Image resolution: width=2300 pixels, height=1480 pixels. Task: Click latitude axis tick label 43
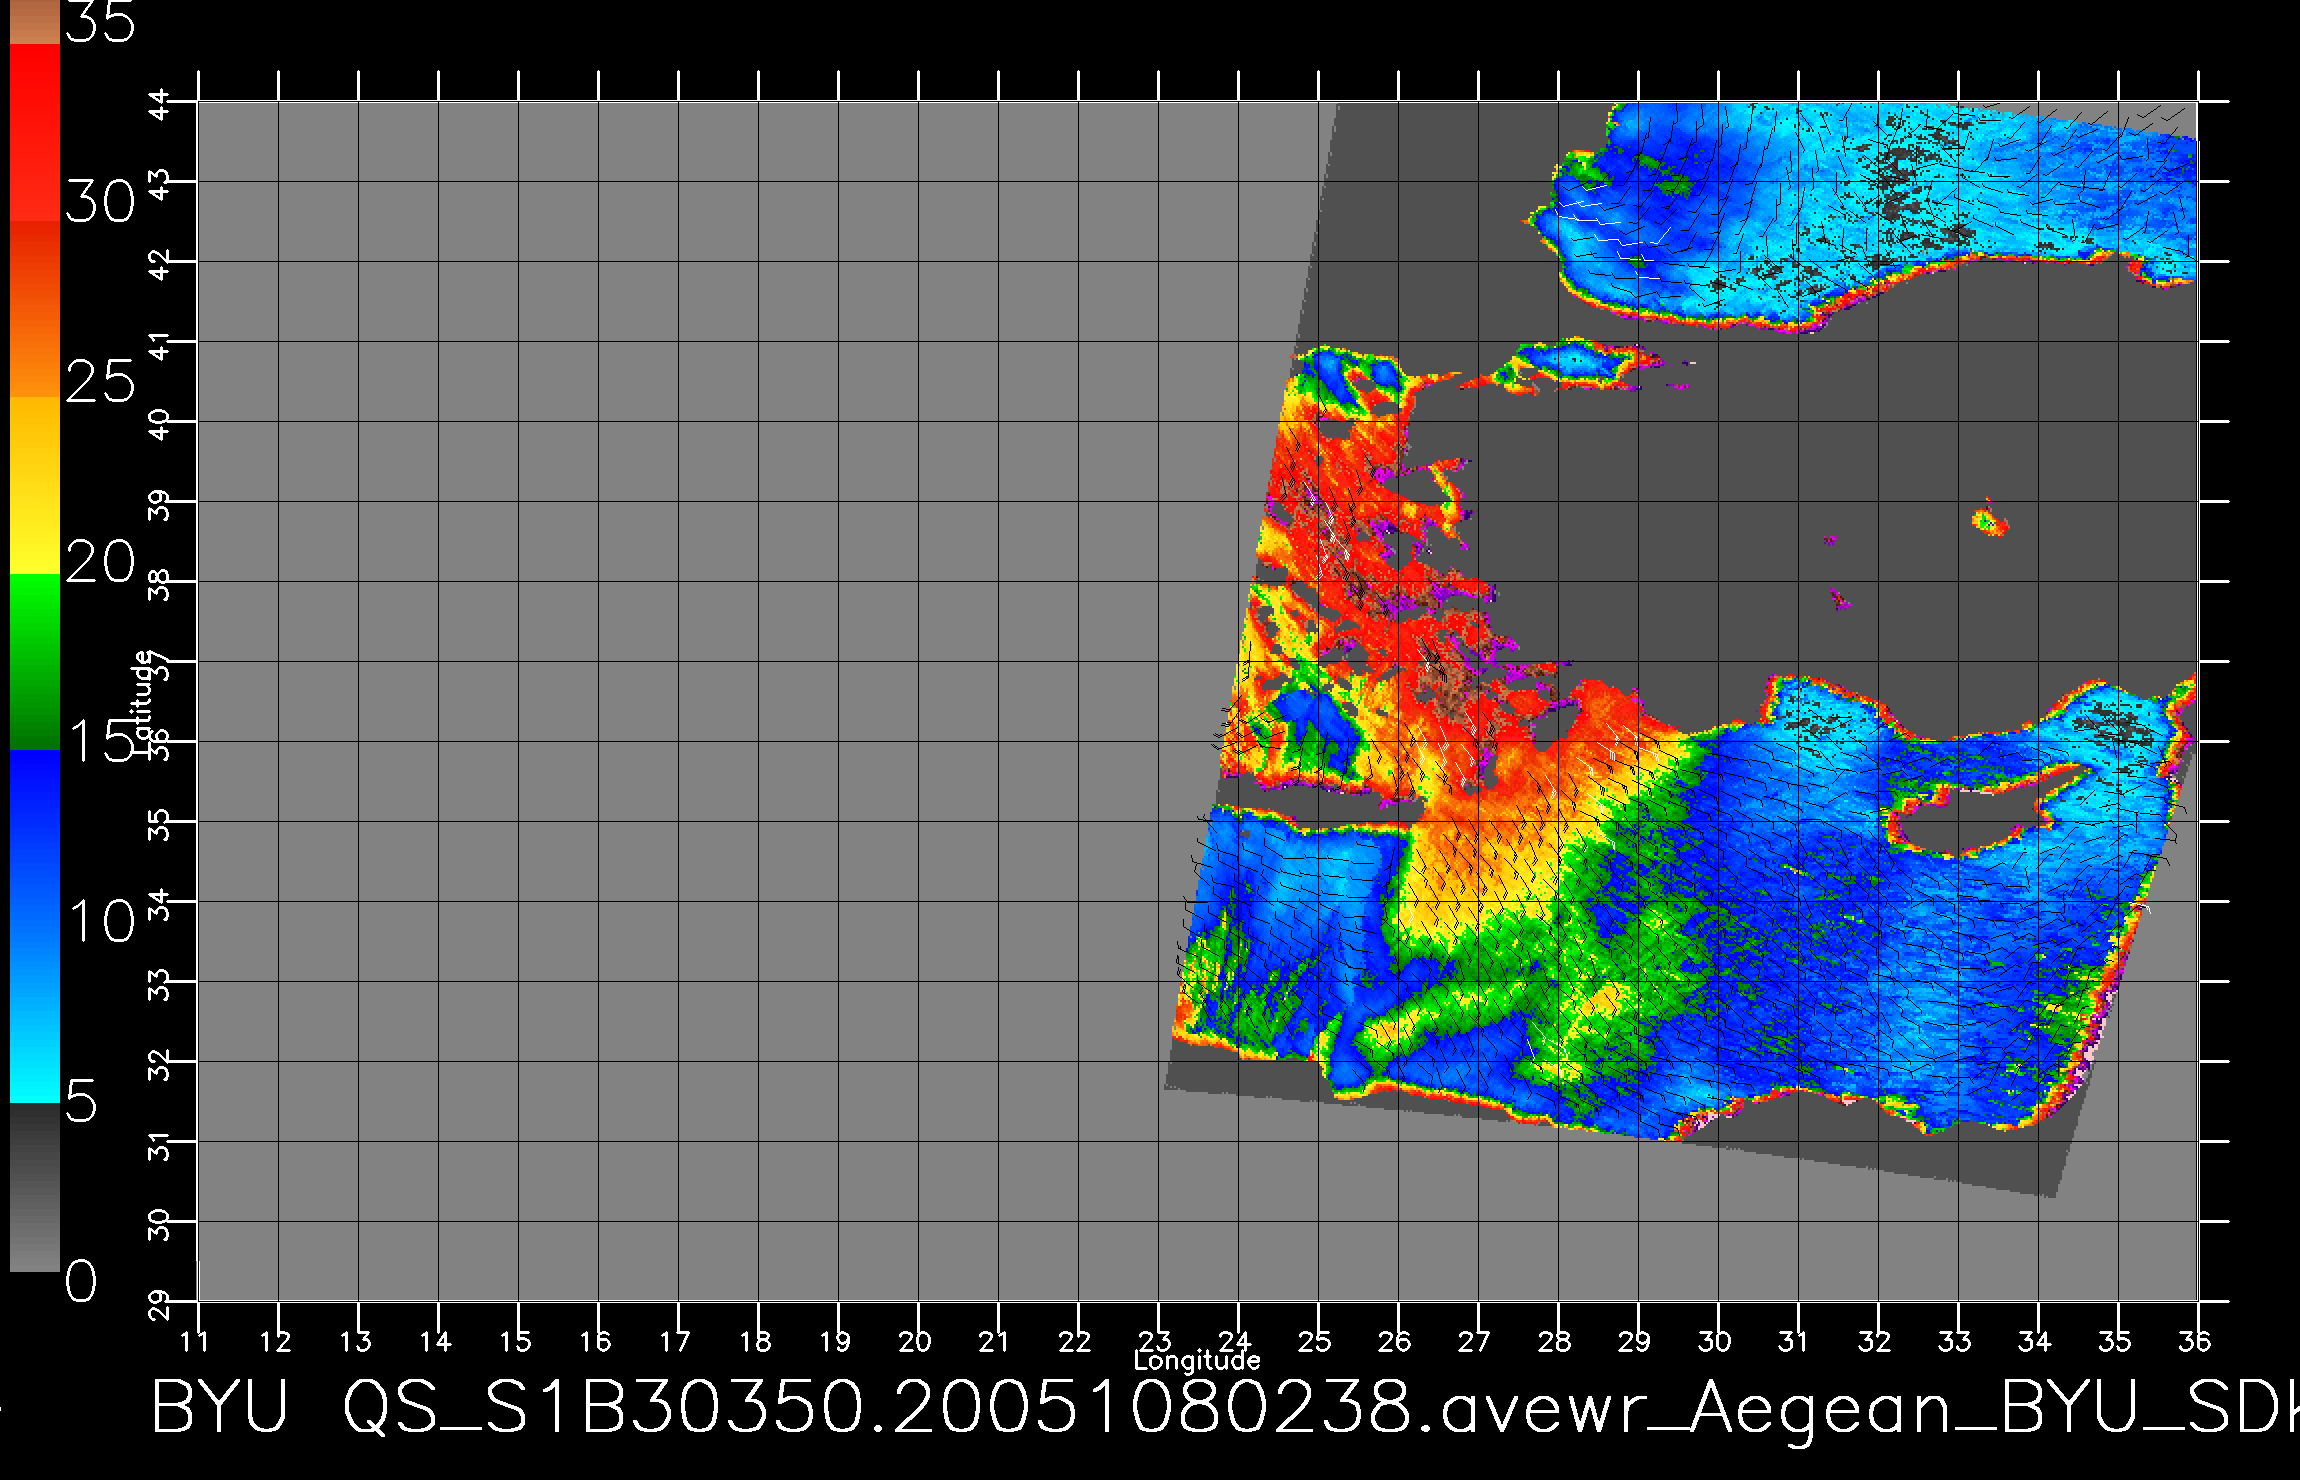[x=160, y=184]
